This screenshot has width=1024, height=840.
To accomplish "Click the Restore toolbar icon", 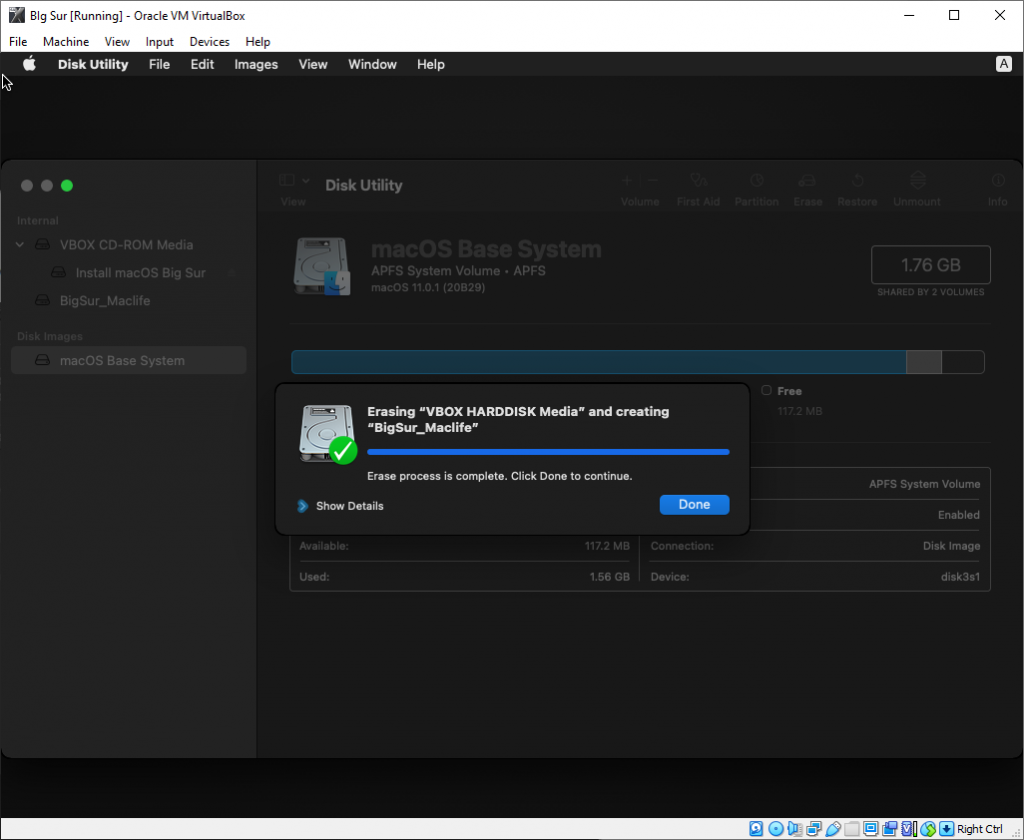I will [857, 181].
